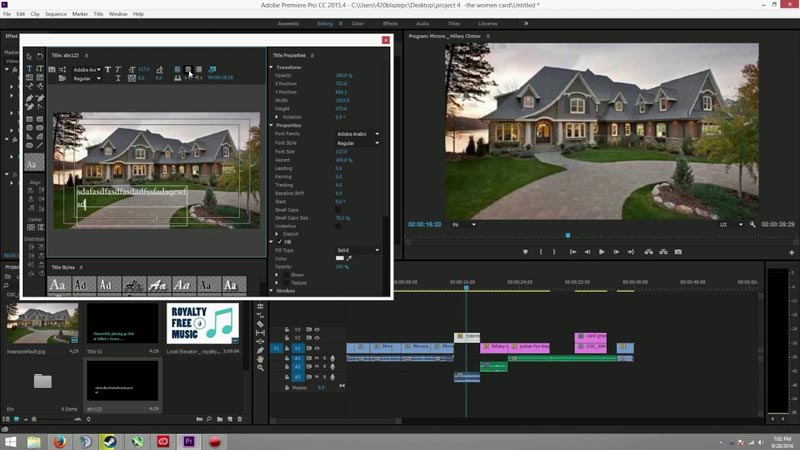The height and width of the screenshot is (450, 800).
Task: Open the Font Family dropdown Adobe Arabic
Action: (358, 134)
